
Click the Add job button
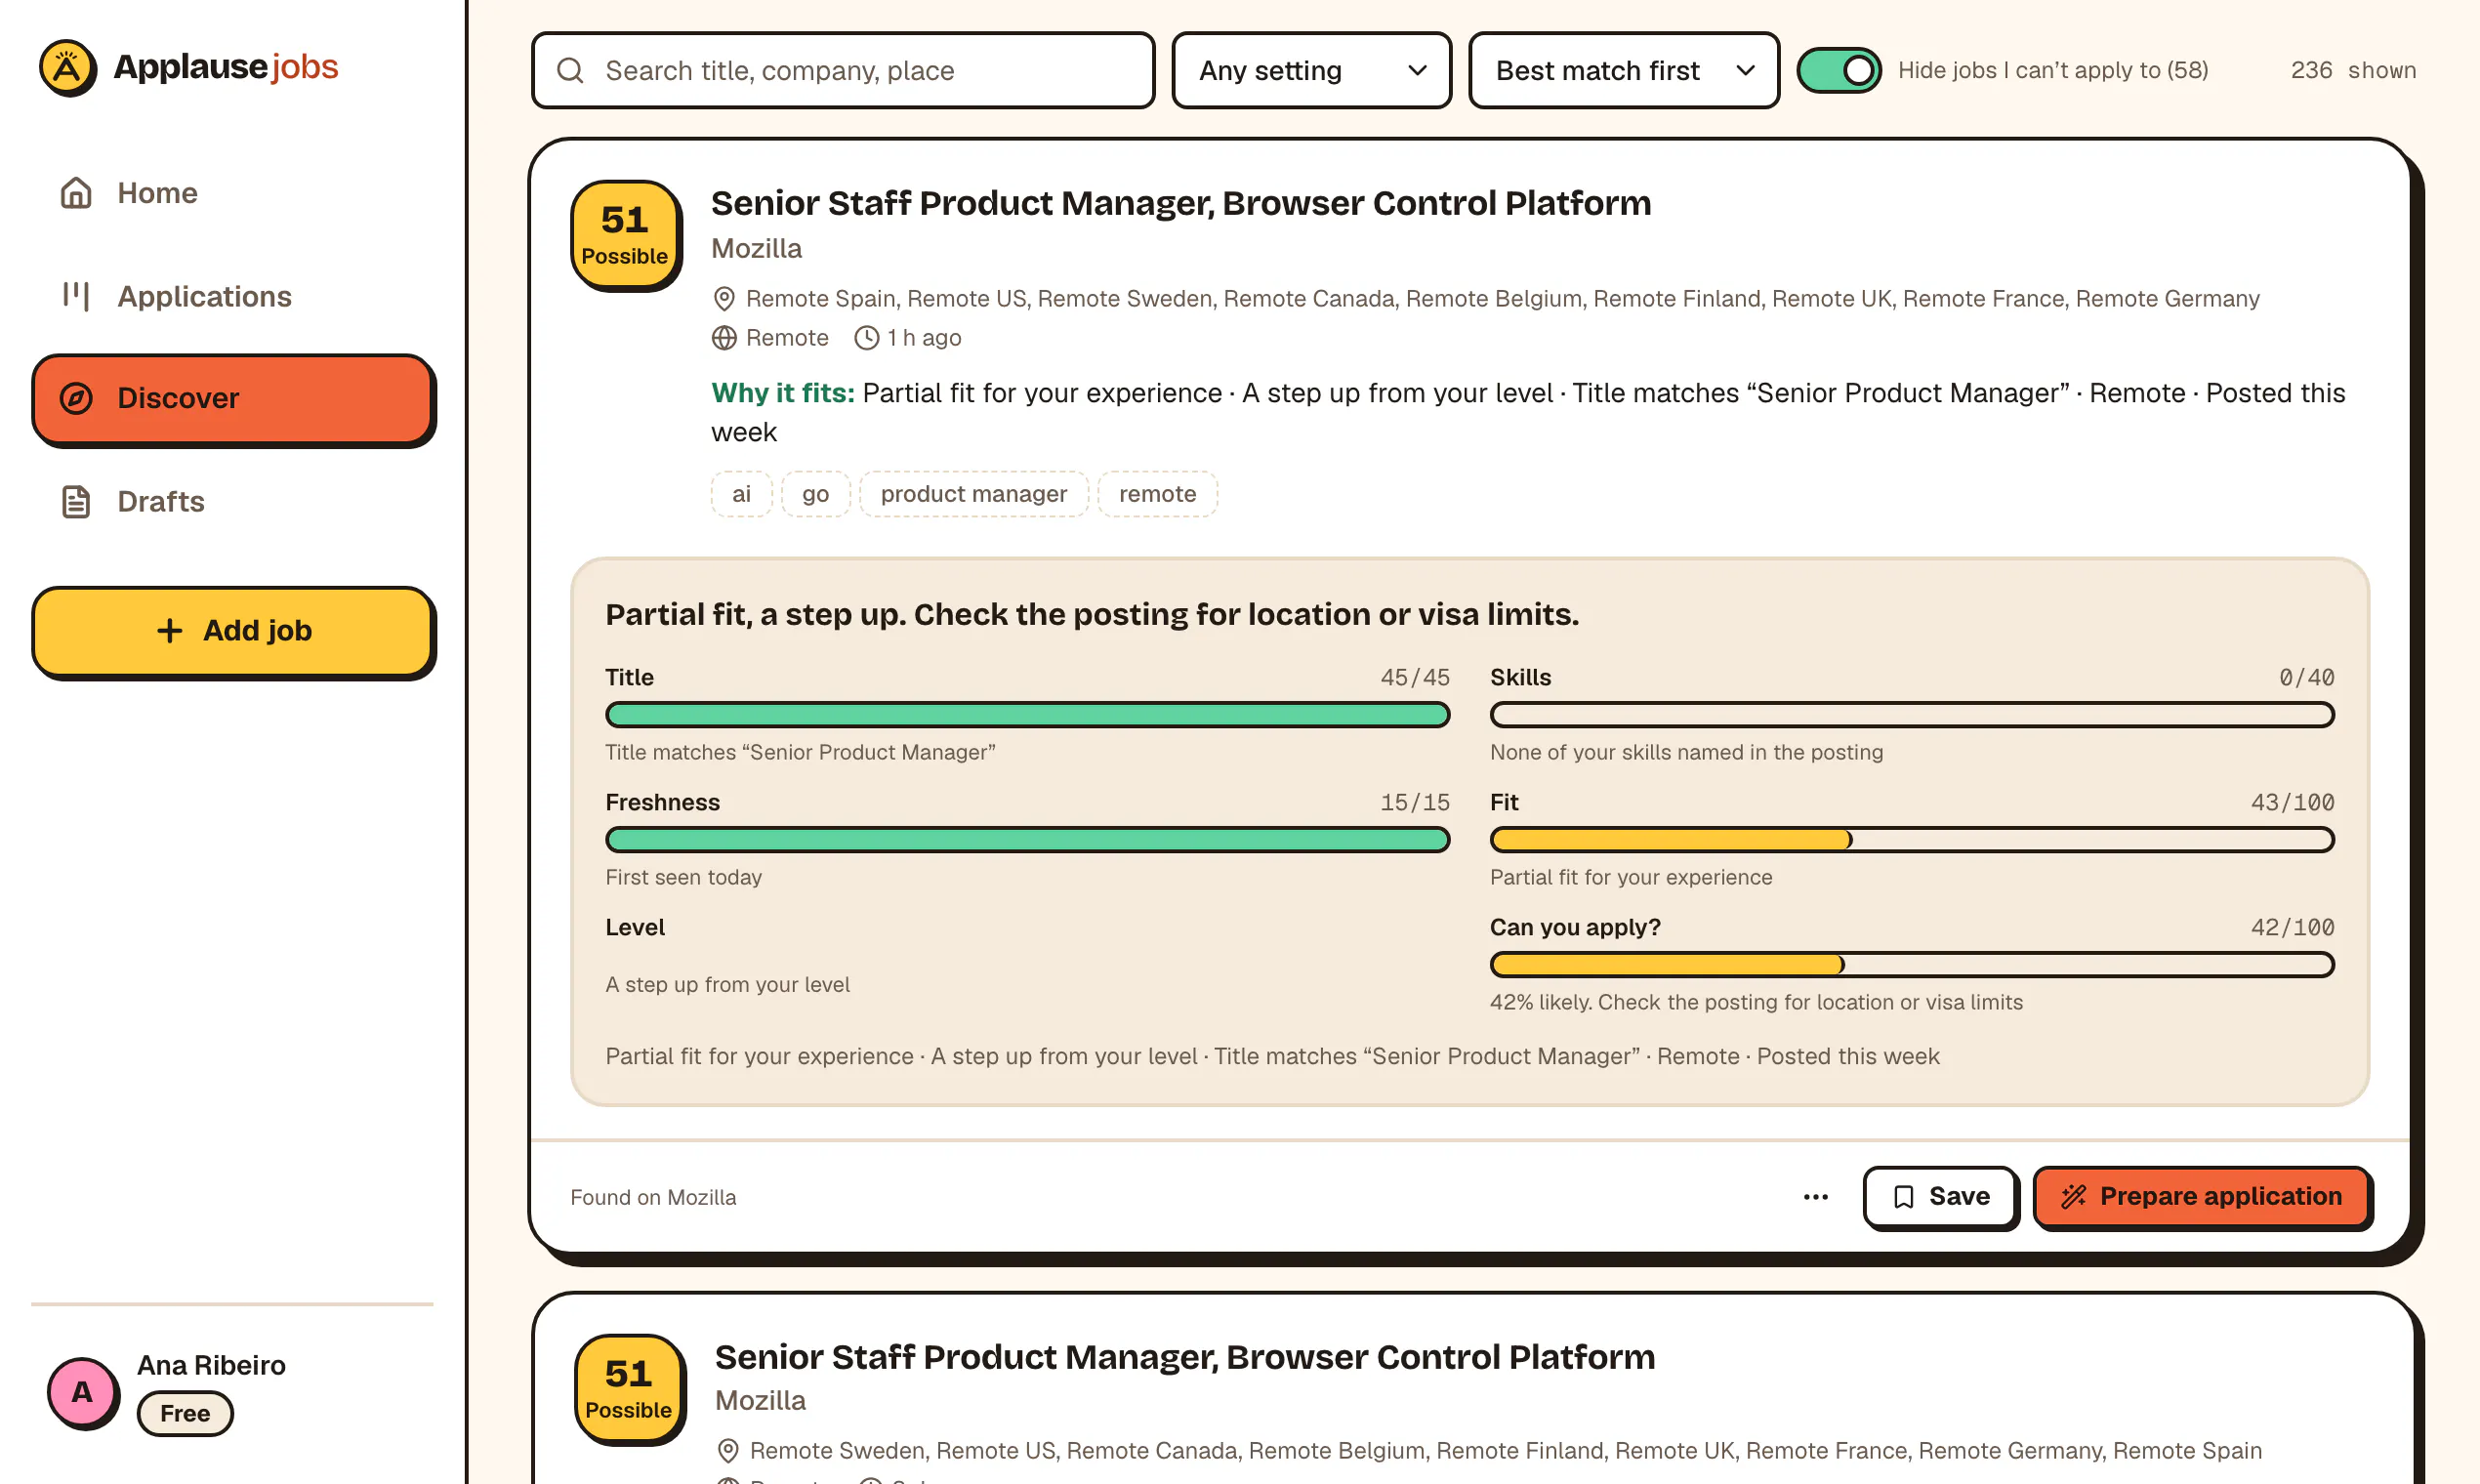coord(233,631)
